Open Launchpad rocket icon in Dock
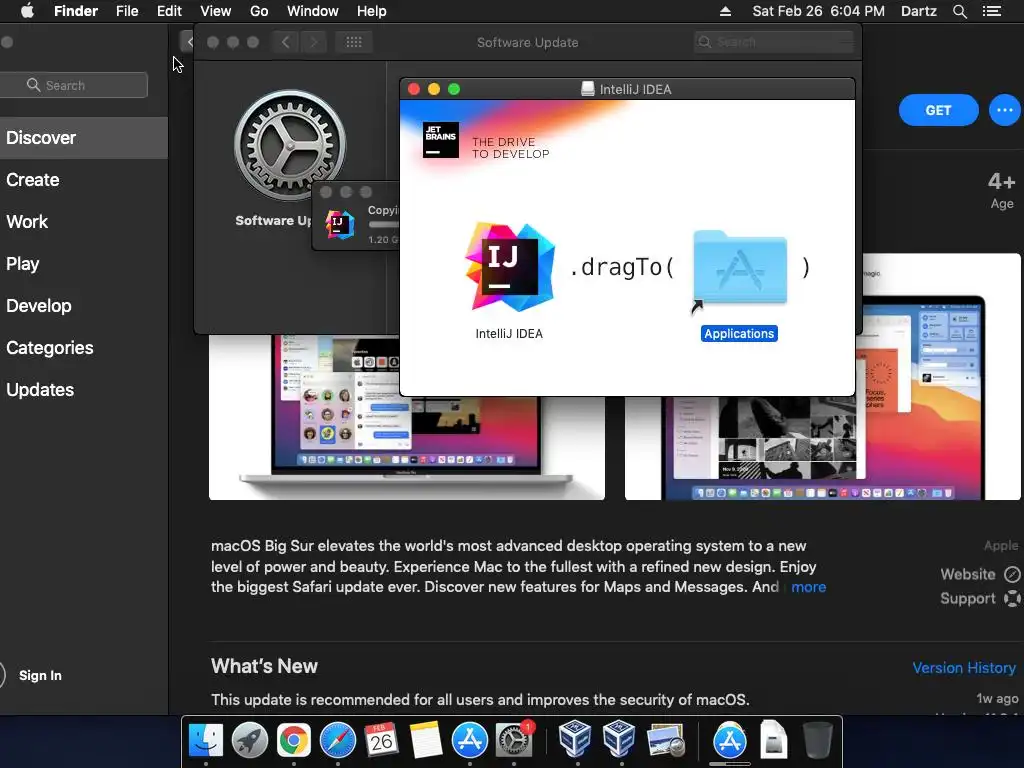The image size is (1024, 768). 250,741
